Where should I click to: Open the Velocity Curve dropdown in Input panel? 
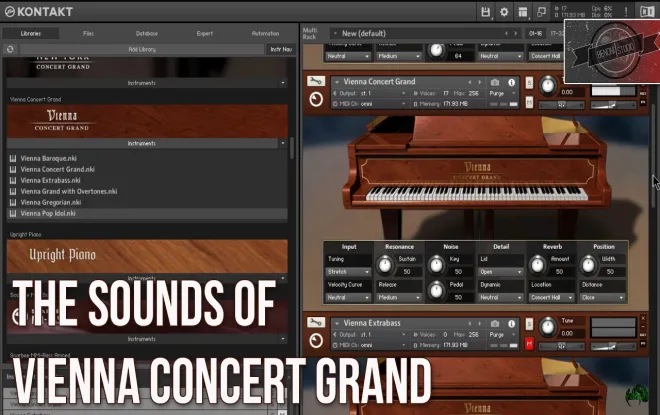click(x=348, y=298)
